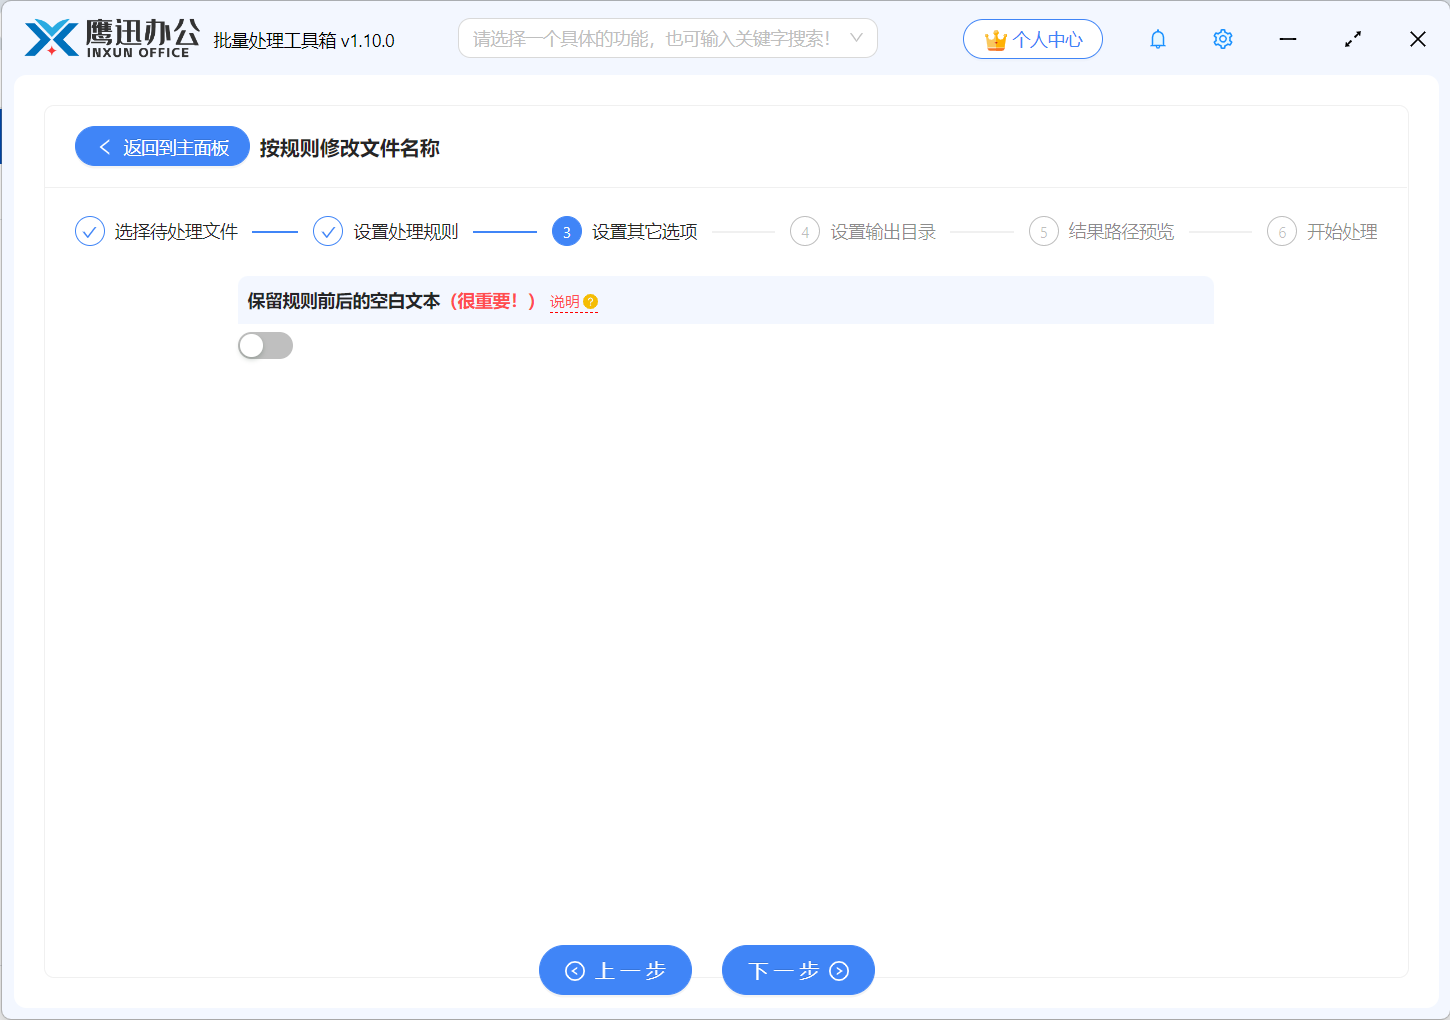
Task: Click step 4 设置输出目录 indicator
Action: point(805,231)
